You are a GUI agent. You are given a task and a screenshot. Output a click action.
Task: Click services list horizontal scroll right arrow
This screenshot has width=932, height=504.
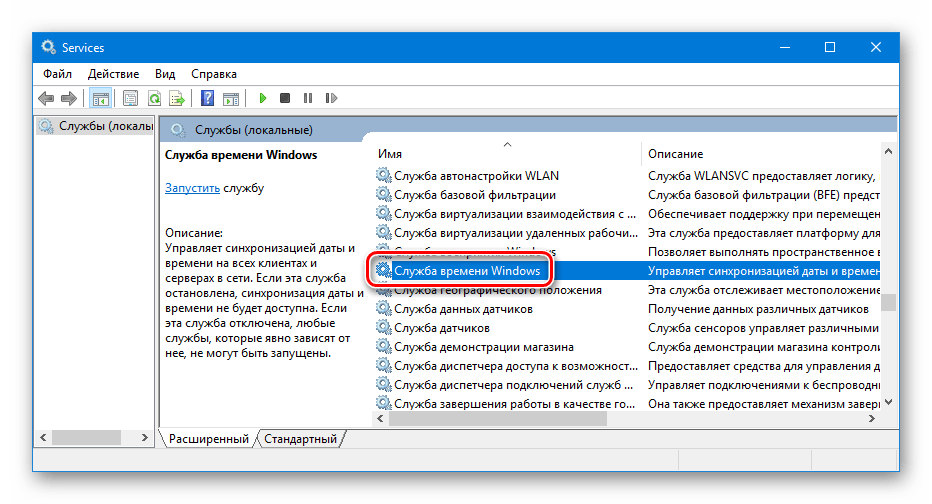(x=872, y=418)
